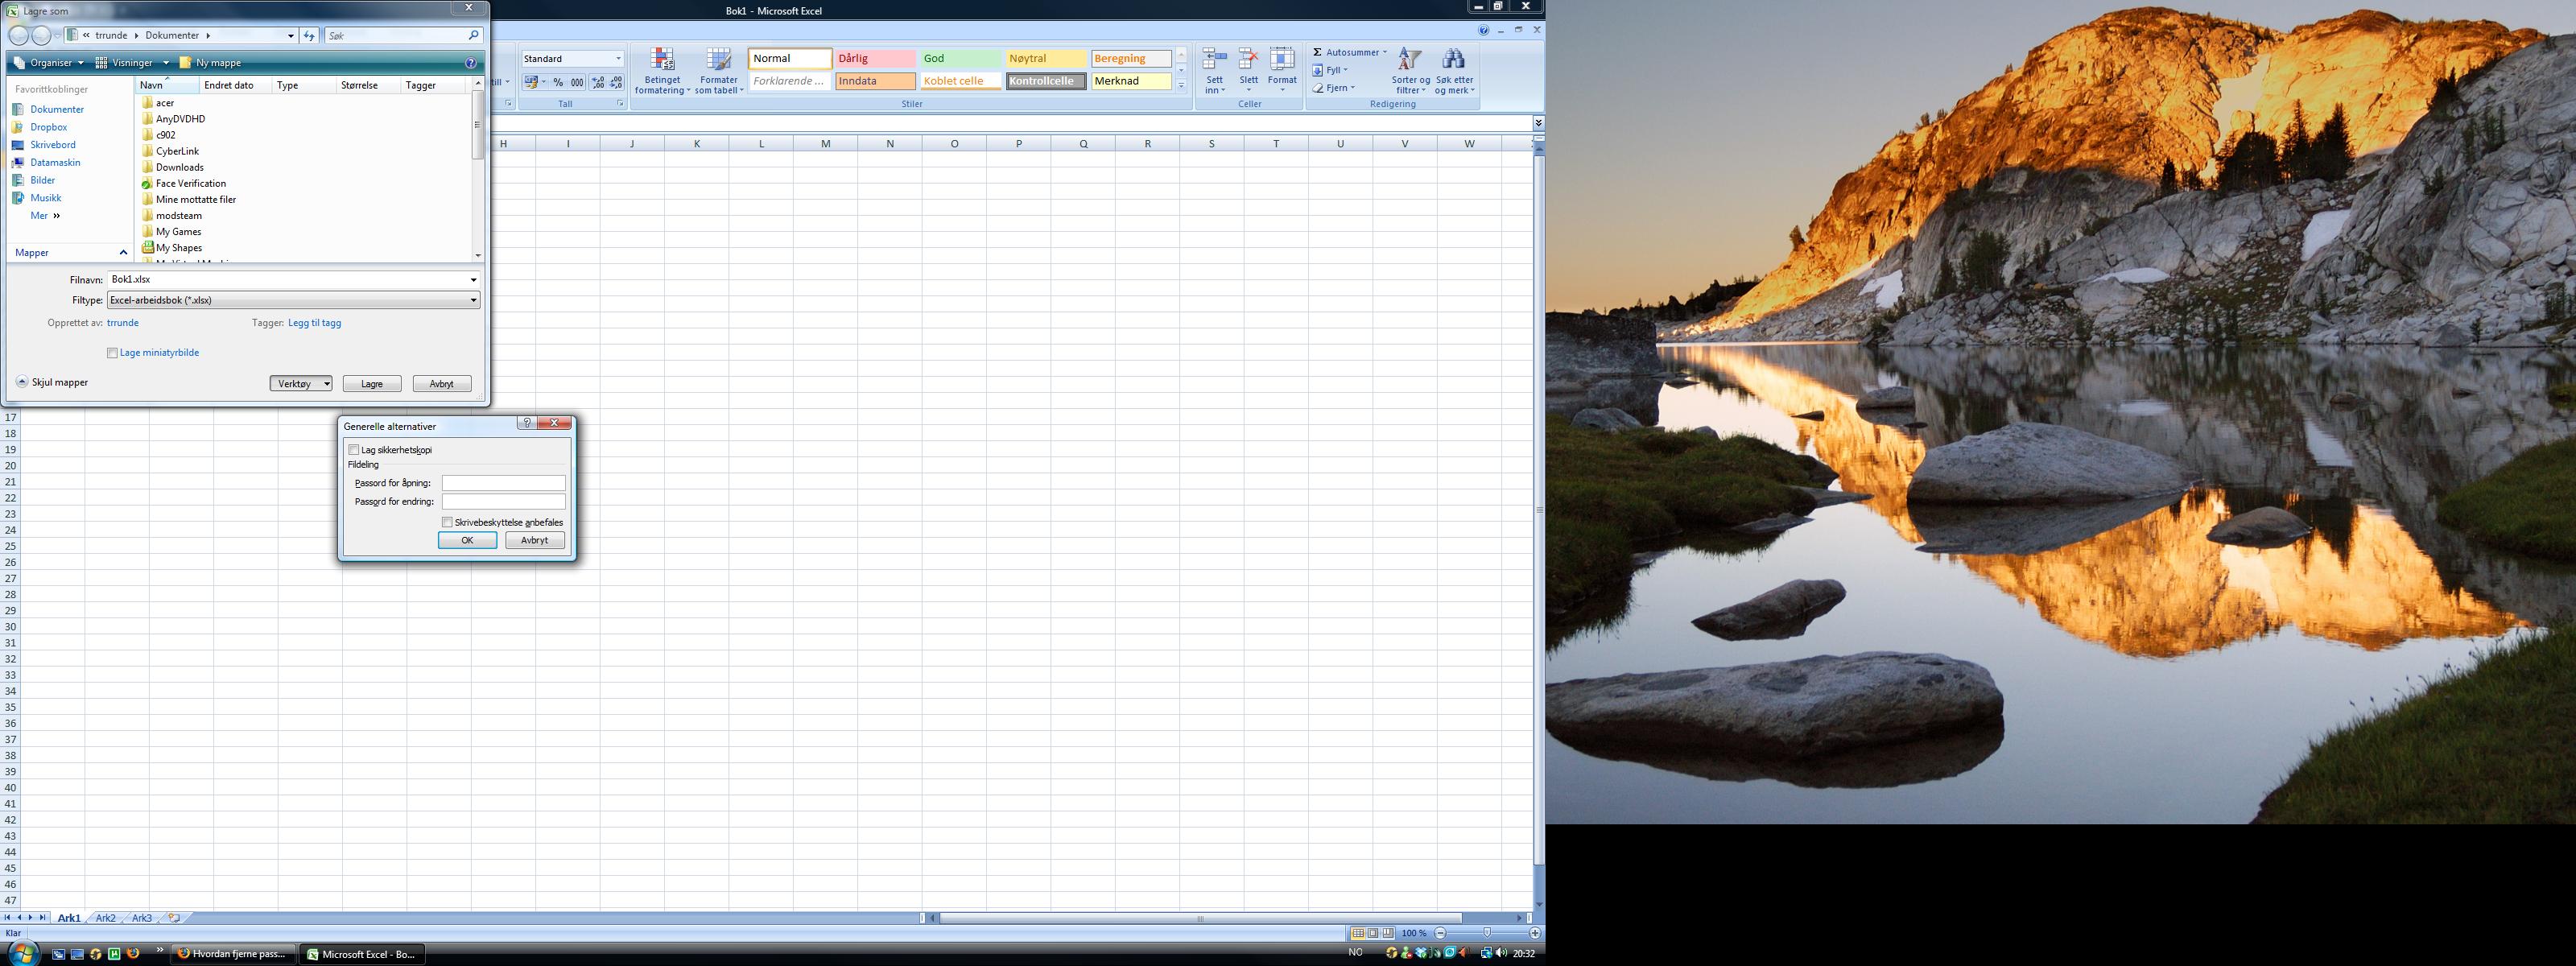Image resolution: width=2576 pixels, height=966 pixels.
Task: Switch to Page Break preview in status bar
Action: point(1388,933)
